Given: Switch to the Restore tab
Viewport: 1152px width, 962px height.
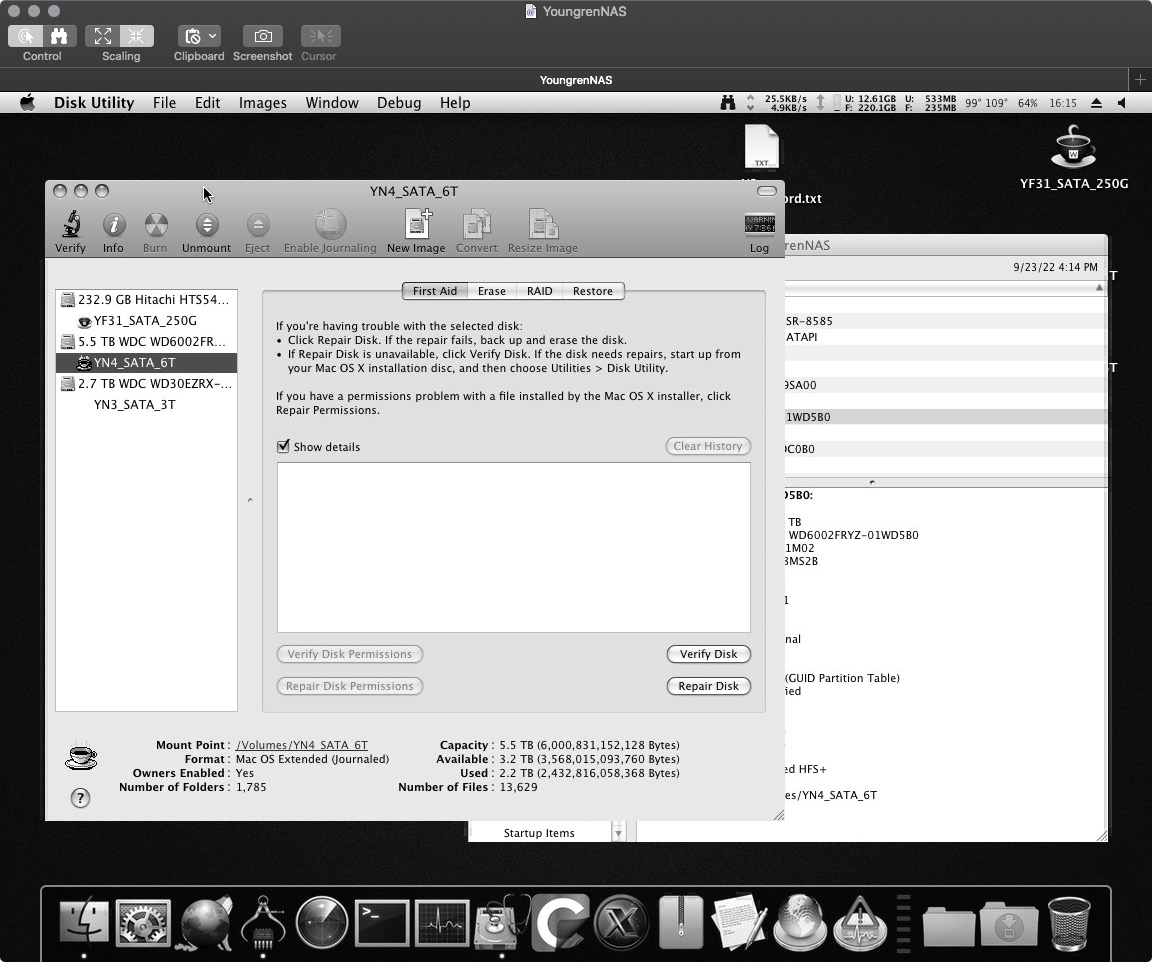Looking at the screenshot, I should [x=593, y=291].
